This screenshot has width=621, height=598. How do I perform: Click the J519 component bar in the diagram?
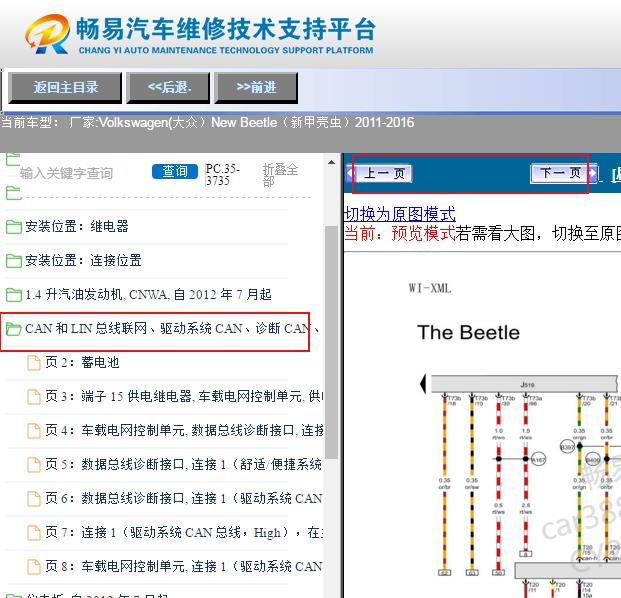(x=524, y=384)
